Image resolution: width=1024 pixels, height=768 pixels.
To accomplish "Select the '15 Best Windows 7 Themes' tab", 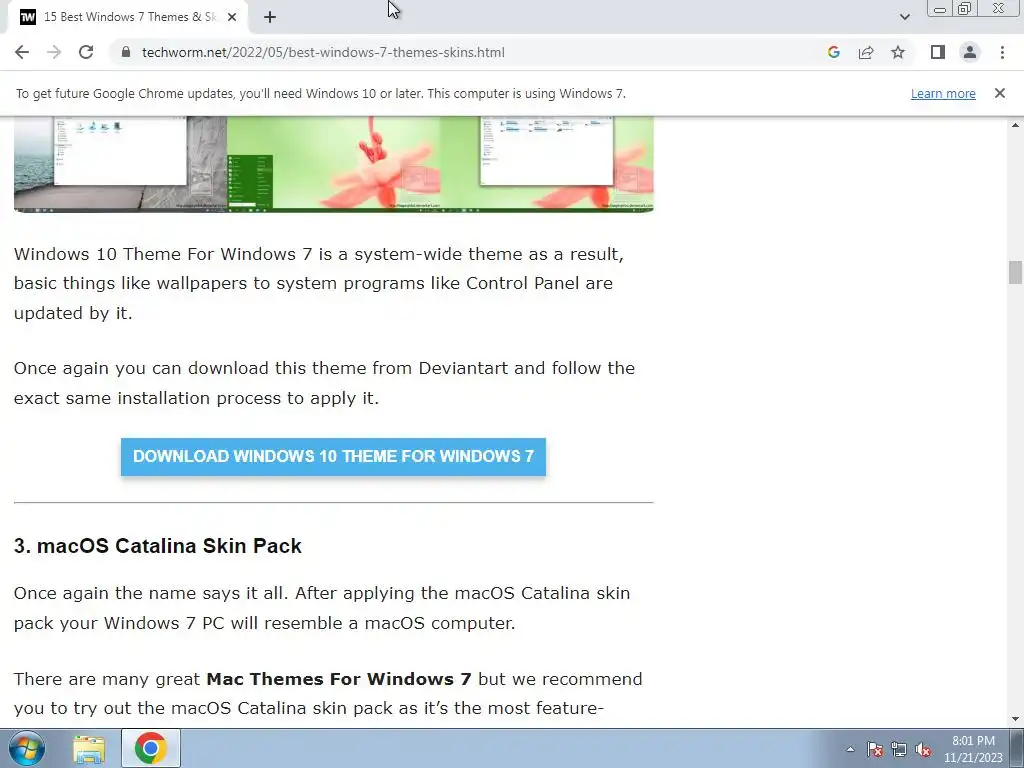I will click(x=129, y=17).
